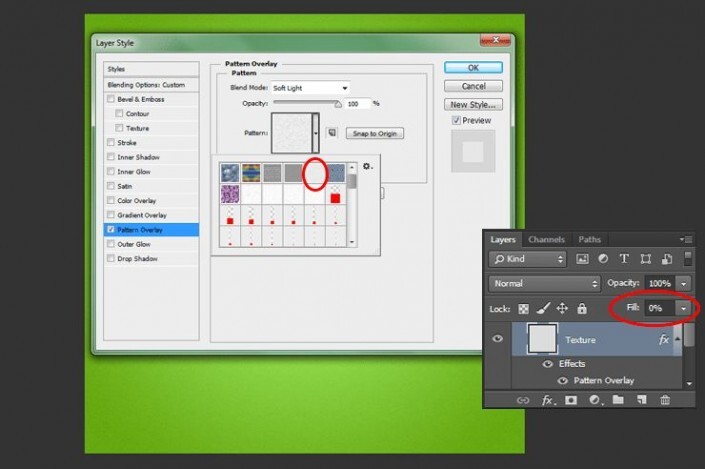This screenshot has height=469, width=705.
Task: Click the new group folder icon
Action: point(618,400)
